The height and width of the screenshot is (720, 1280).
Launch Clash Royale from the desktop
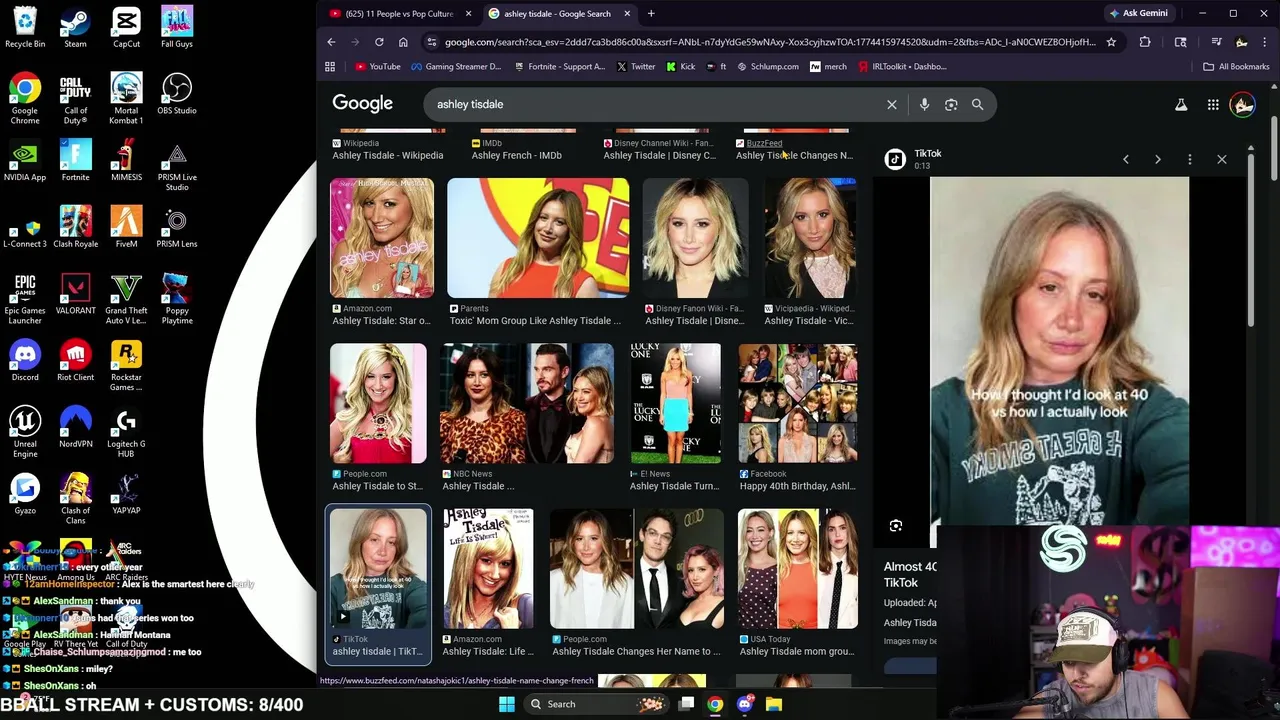[x=75, y=227]
